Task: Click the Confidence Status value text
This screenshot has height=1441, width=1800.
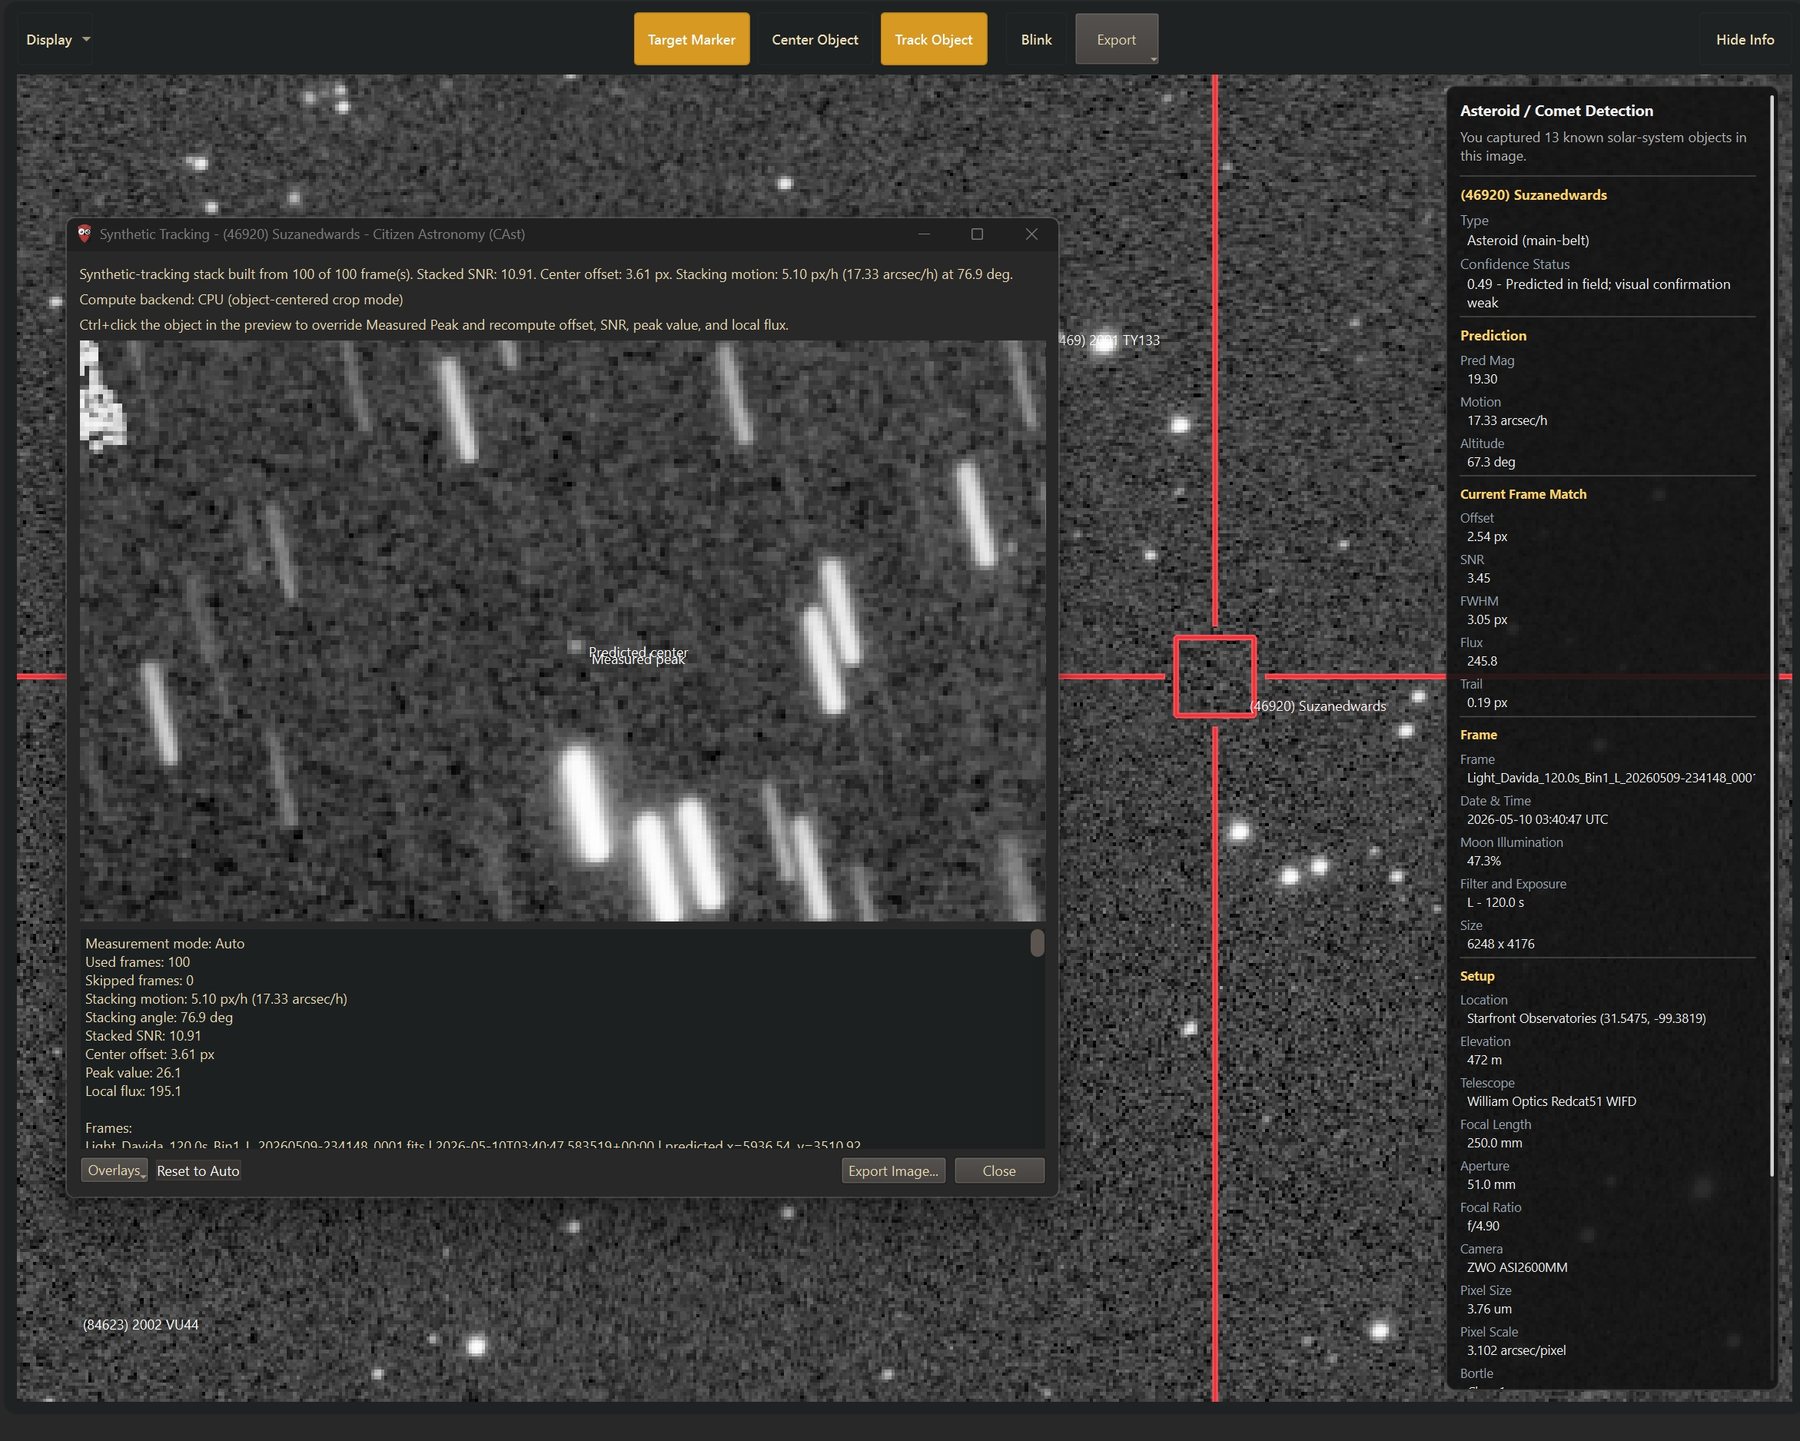Action: pyautogui.click(x=1598, y=294)
